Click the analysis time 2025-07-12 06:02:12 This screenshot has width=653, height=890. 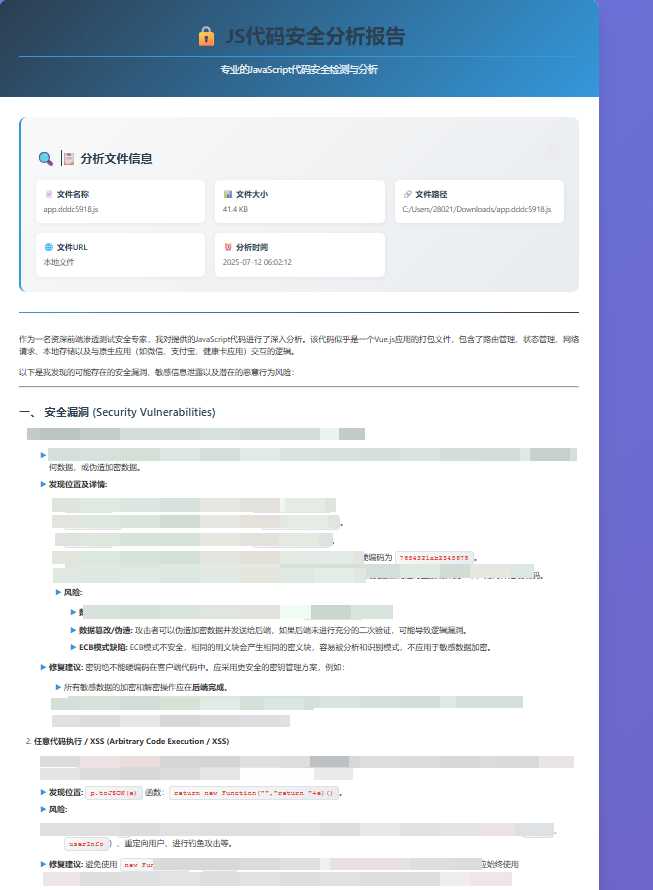[x=257, y=262]
